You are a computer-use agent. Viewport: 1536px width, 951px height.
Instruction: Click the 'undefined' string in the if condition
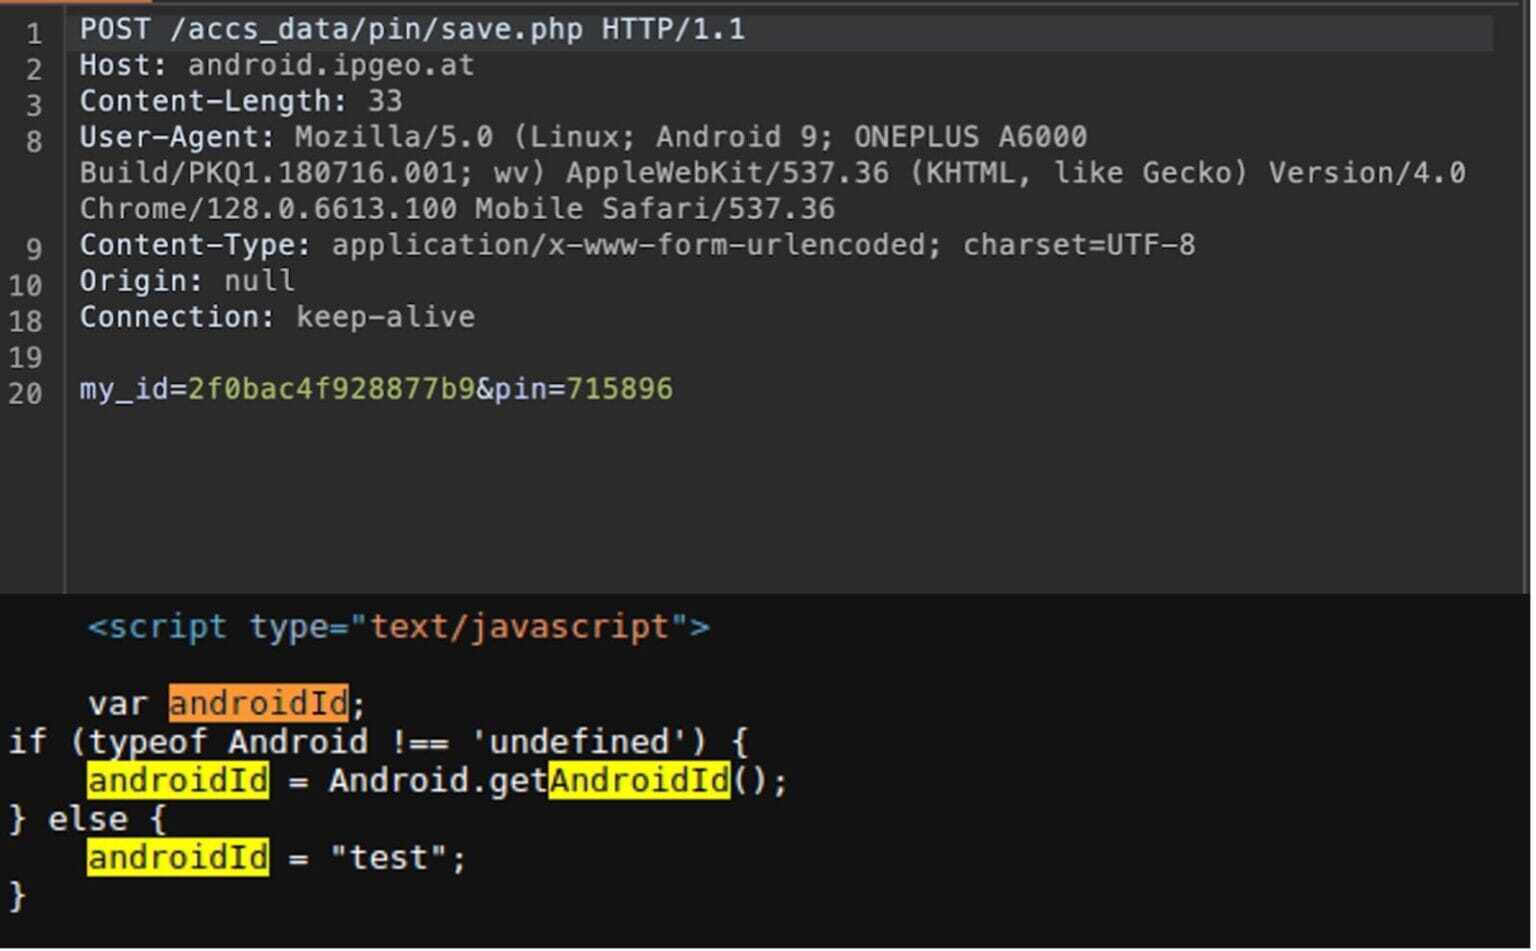578,742
